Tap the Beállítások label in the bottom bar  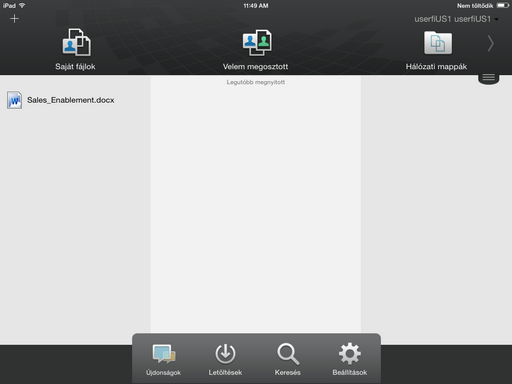click(350, 372)
